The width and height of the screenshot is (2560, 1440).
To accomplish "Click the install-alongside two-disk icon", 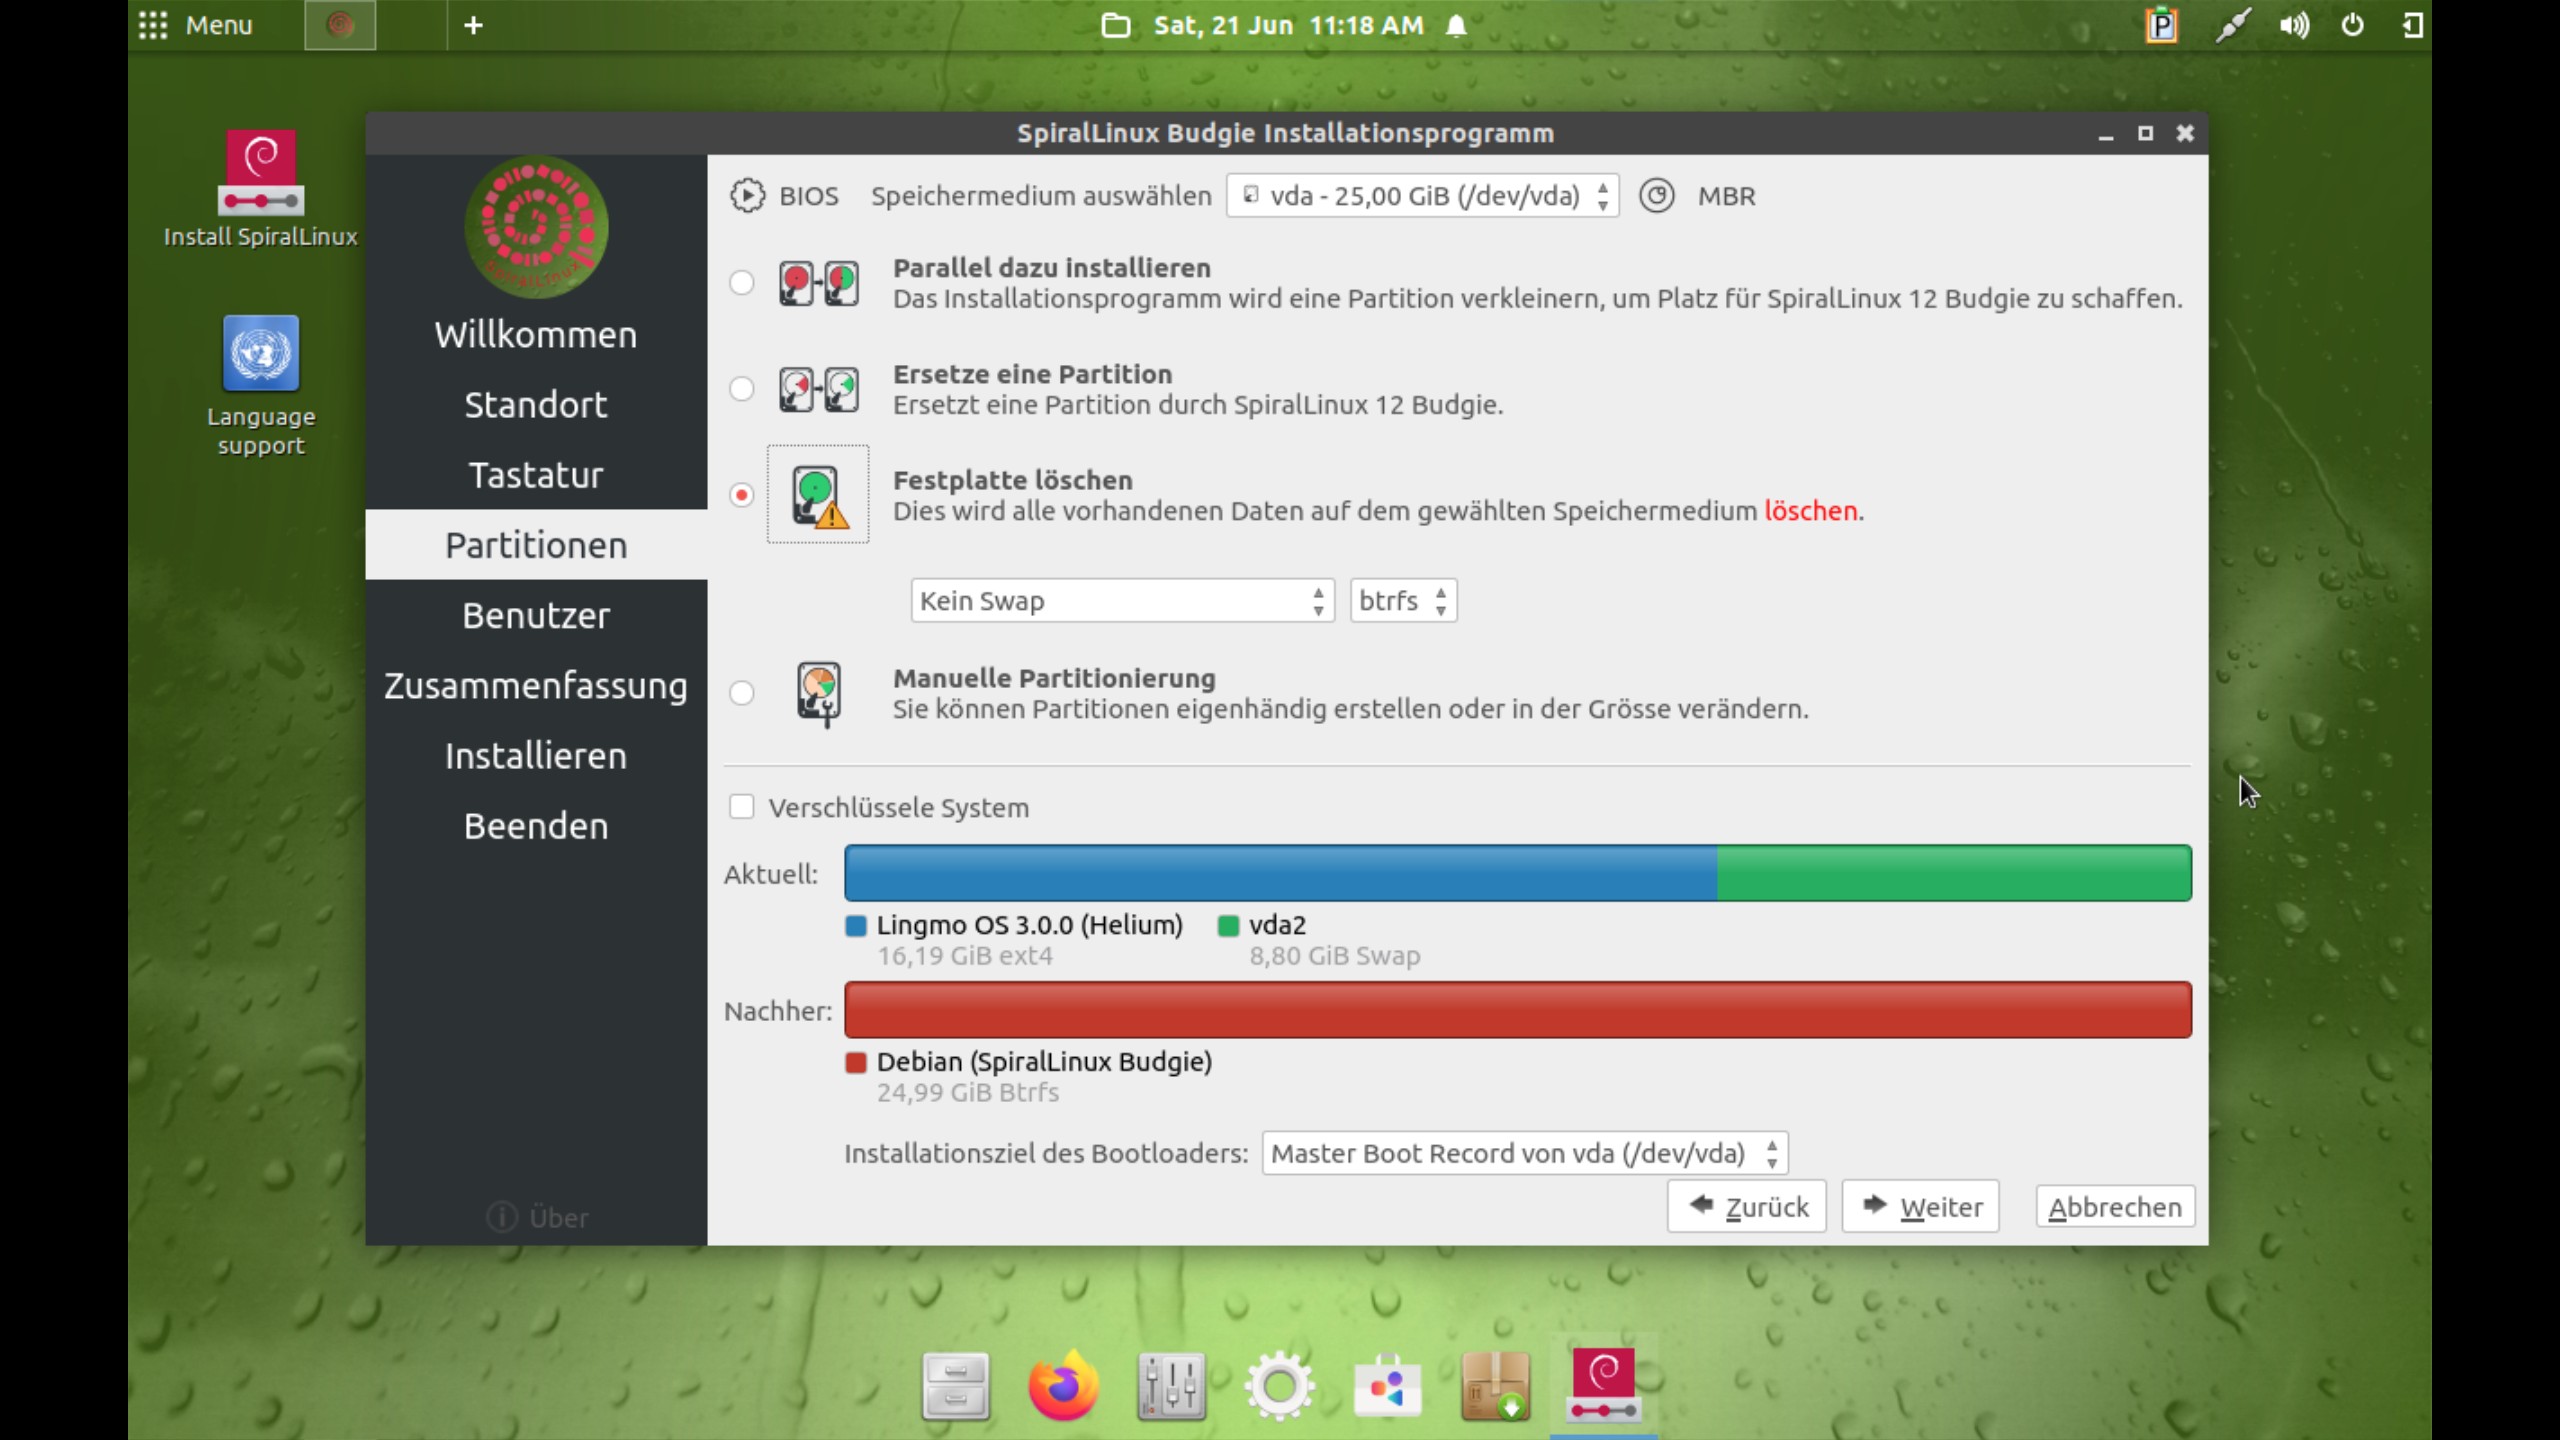I will tap(818, 284).
